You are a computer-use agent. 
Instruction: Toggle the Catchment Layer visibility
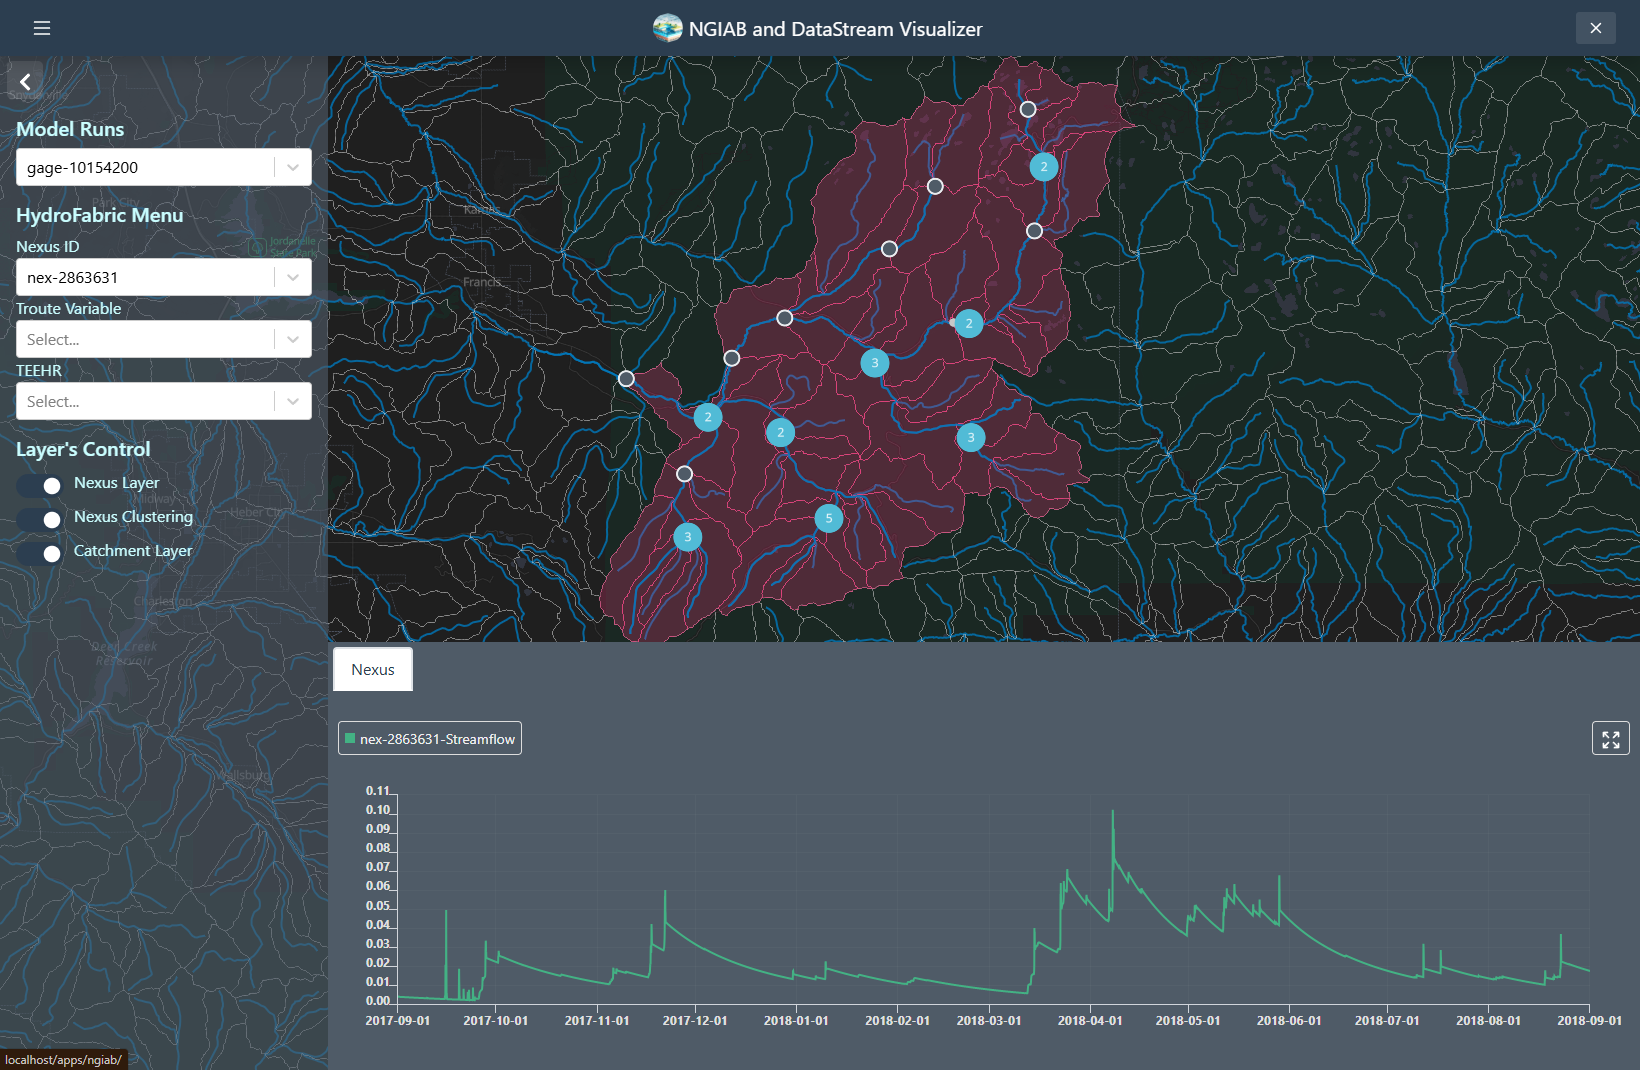pyautogui.click(x=38, y=553)
